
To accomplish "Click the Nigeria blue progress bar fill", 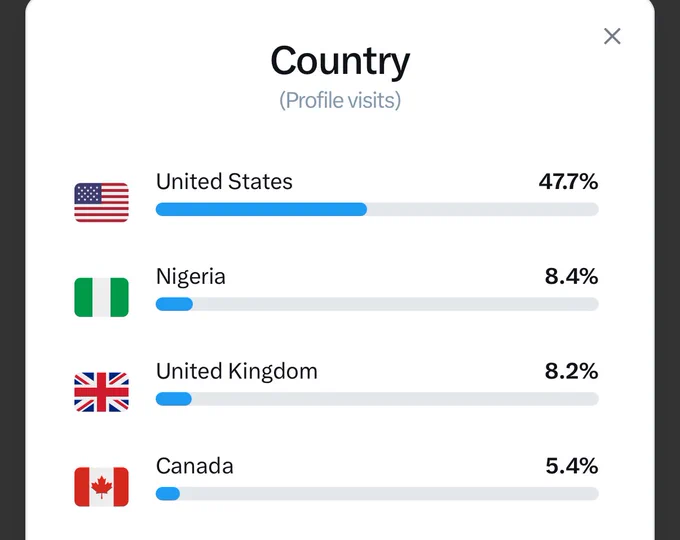I will (174, 304).
